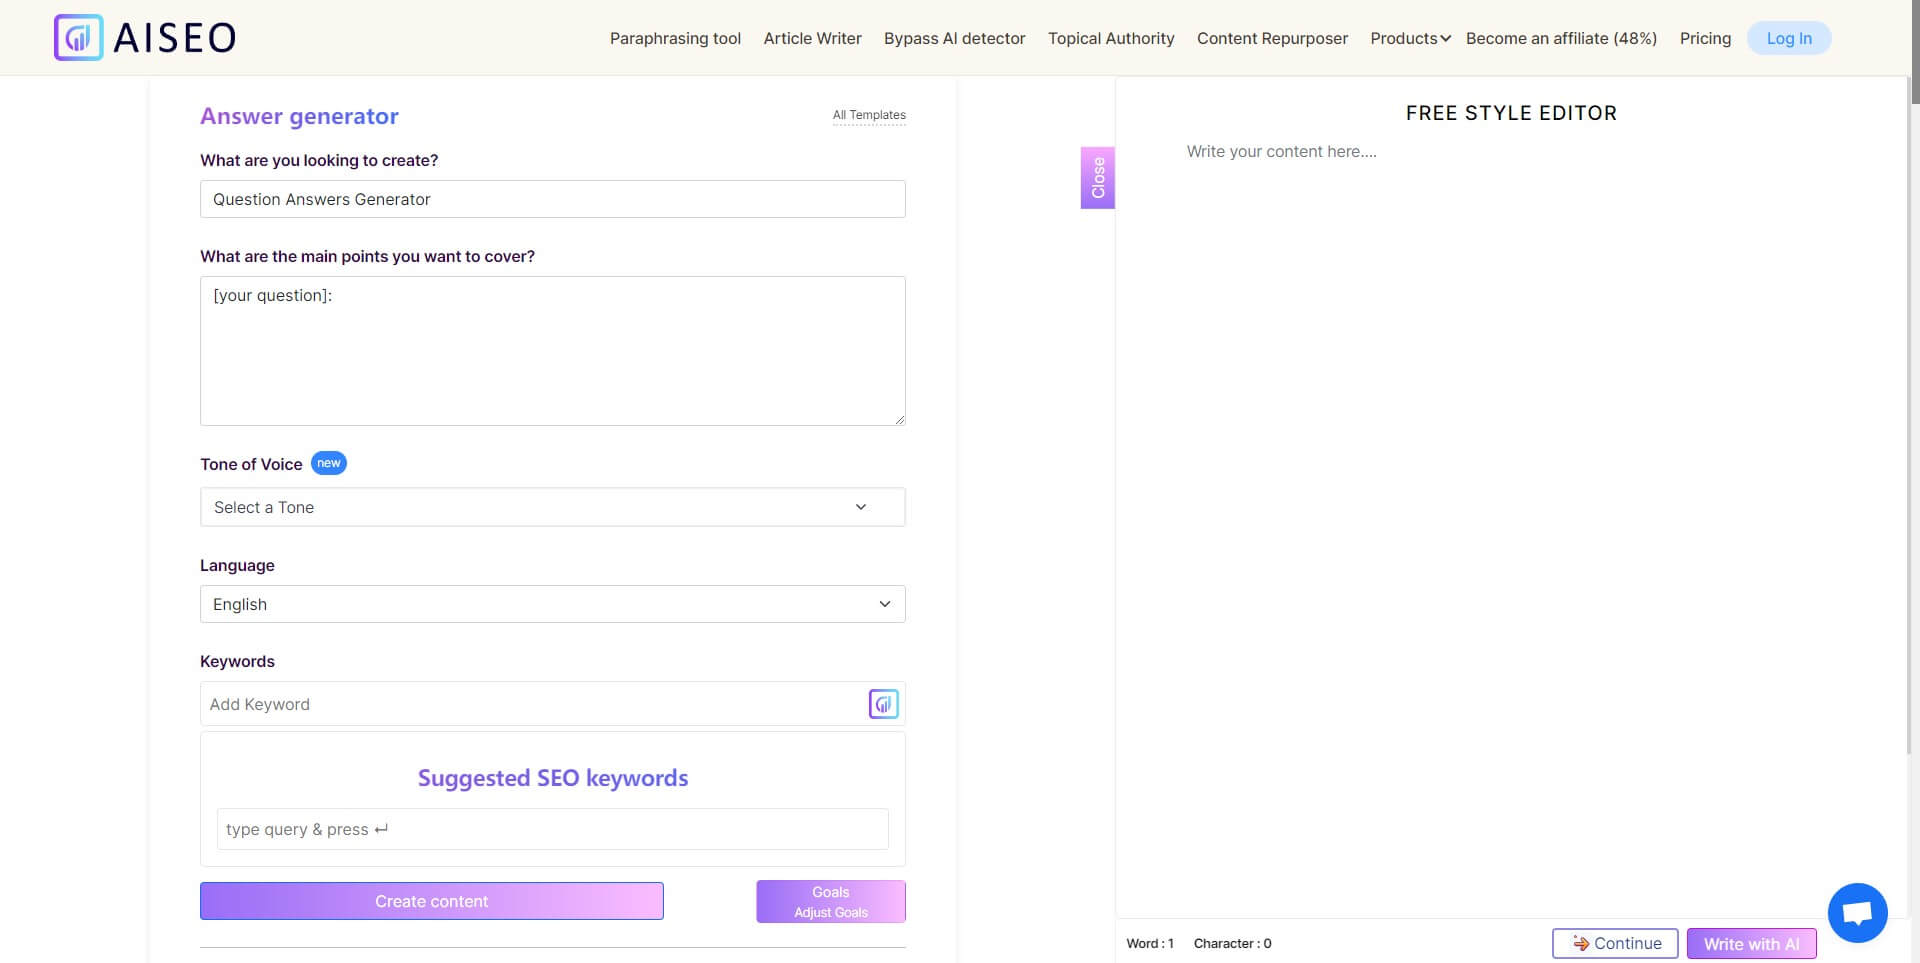Focus the main points question textarea
Image resolution: width=1920 pixels, height=963 pixels.
click(x=552, y=350)
